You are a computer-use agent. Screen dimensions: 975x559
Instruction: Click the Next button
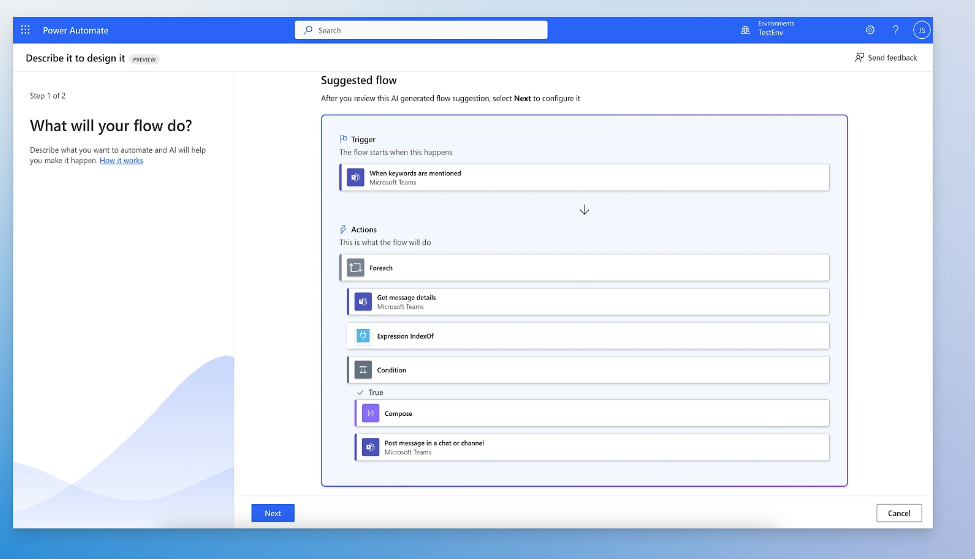tap(273, 513)
